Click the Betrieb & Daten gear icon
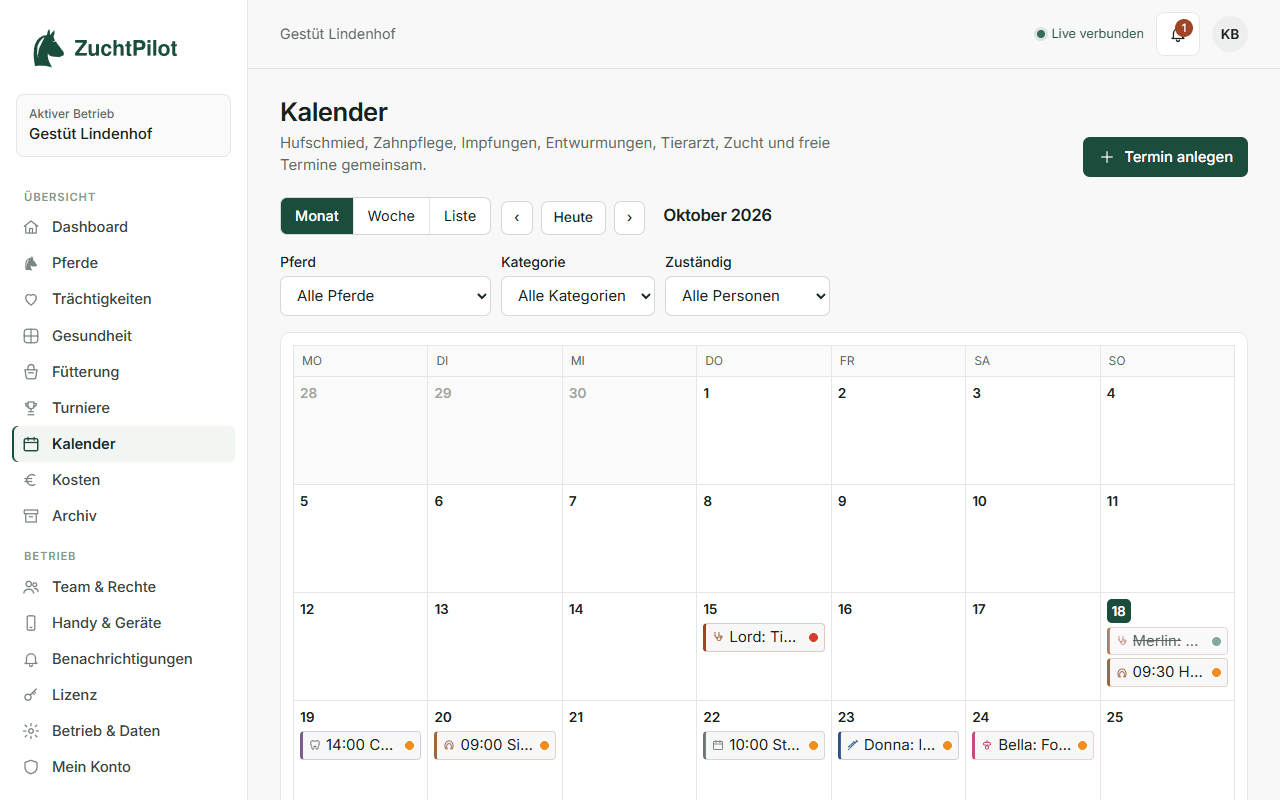This screenshot has height=800, width=1280. pos(31,731)
